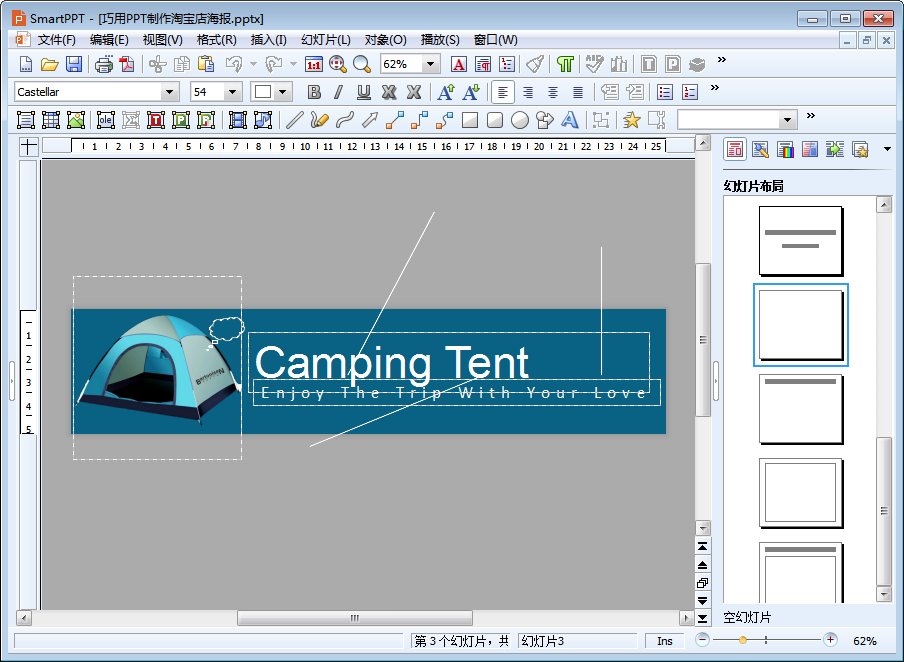This screenshot has height=662, width=904.
Task: Insert picture frame from the drawing toolbar
Action: coord(76,120)
